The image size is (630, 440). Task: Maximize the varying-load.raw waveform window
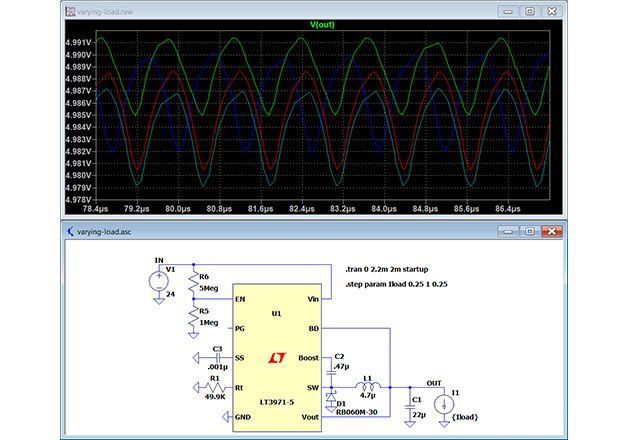click(530, 11)
